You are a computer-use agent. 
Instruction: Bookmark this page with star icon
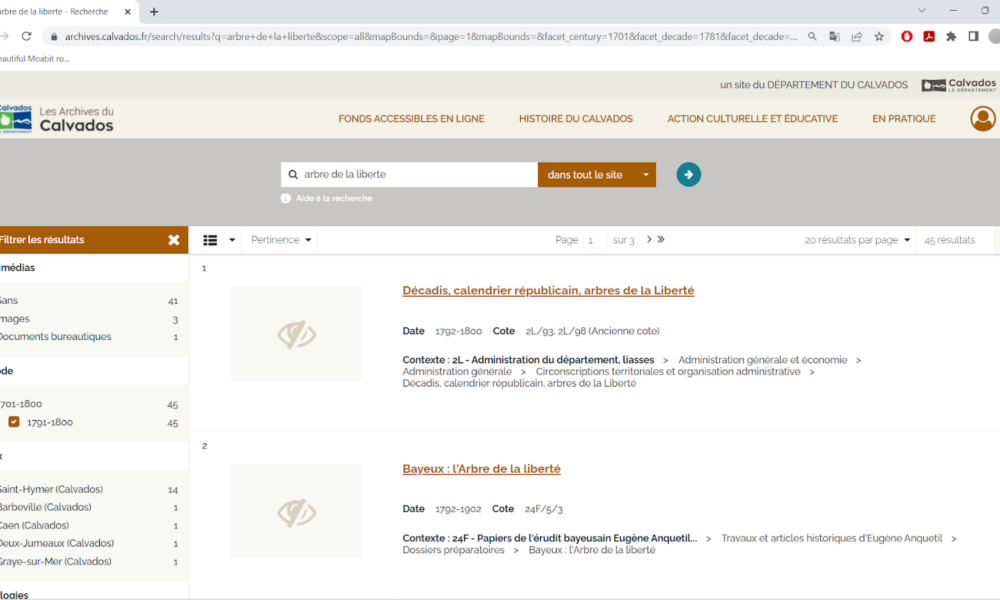tap(879, 36)
